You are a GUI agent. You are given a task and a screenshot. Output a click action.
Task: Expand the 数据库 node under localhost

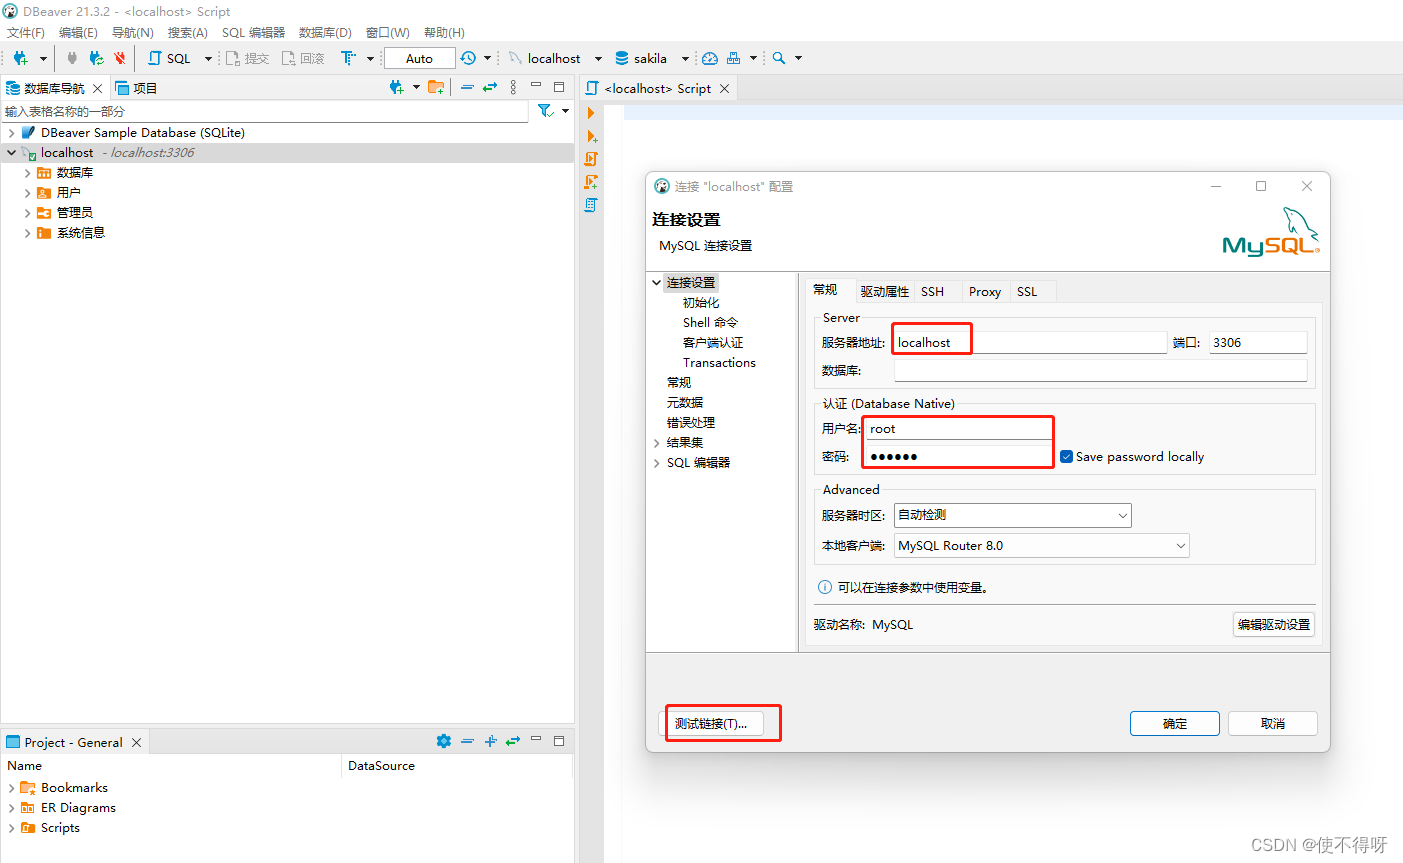[27, 172]
